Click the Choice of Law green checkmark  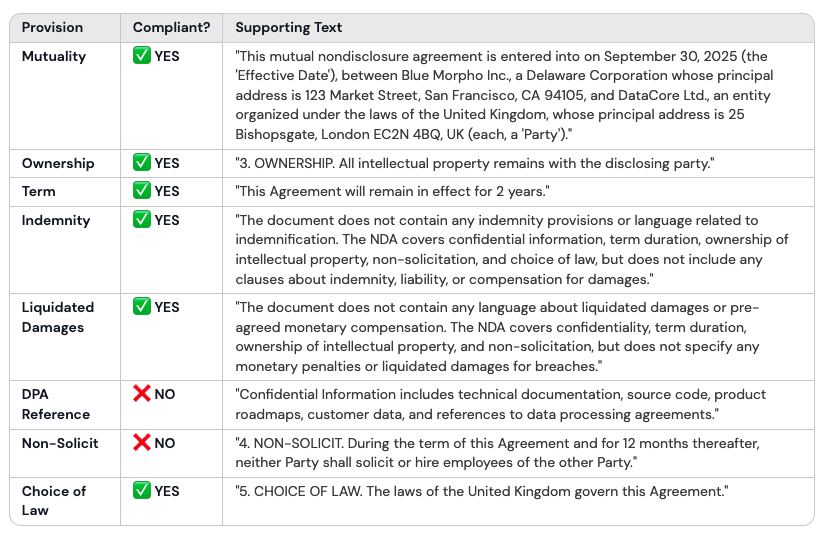tap(142, 491)
